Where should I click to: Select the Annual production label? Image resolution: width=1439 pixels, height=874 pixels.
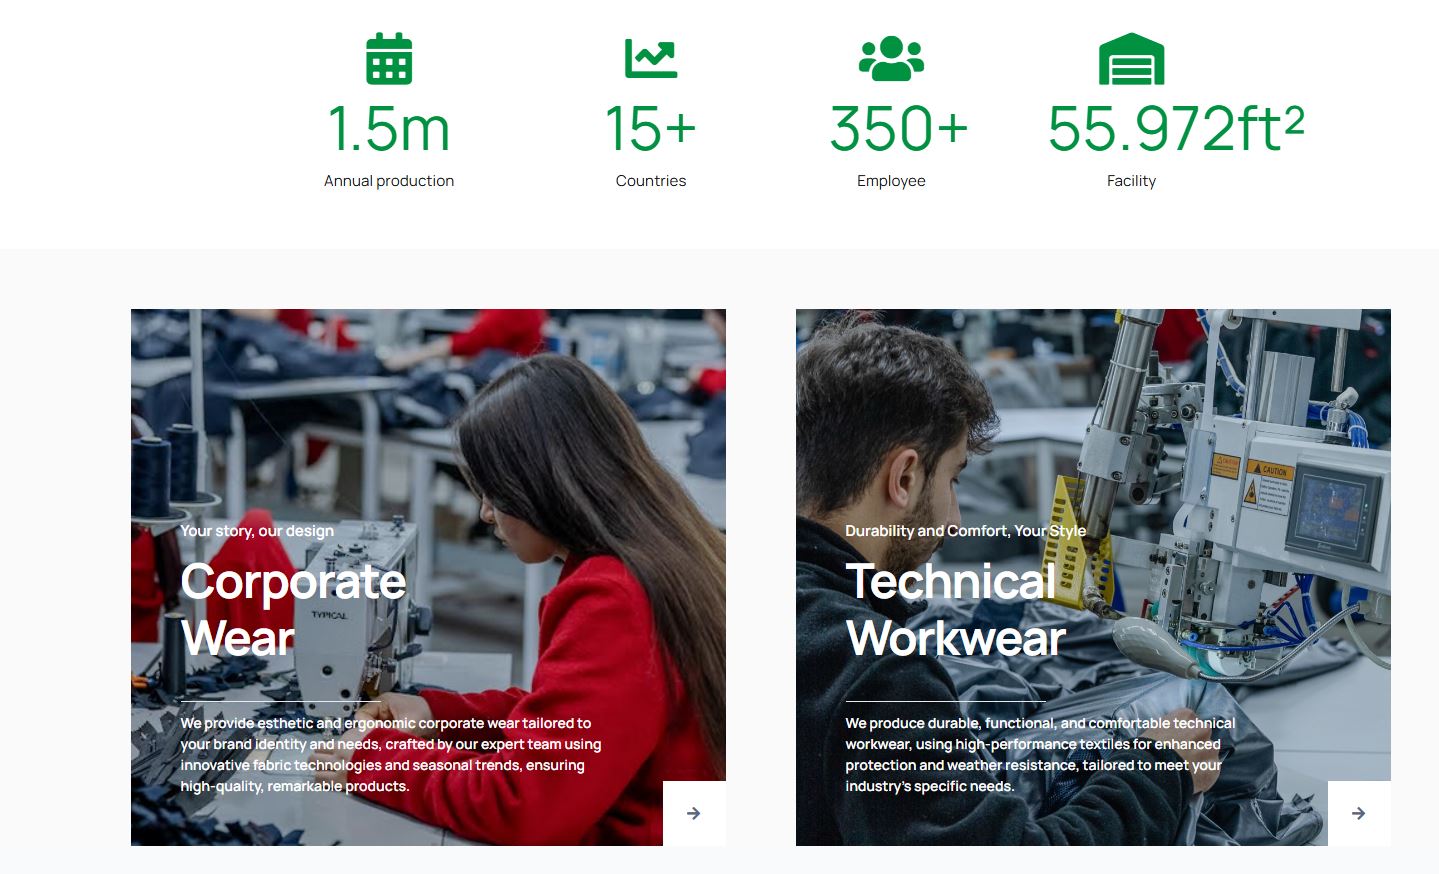tap(389, 181)
